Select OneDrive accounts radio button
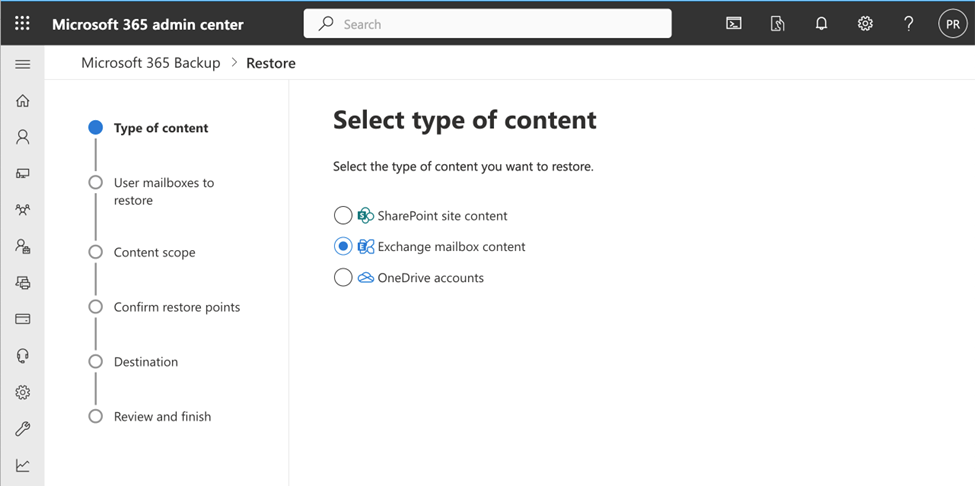Screen dimensions: 975x486 343,277
